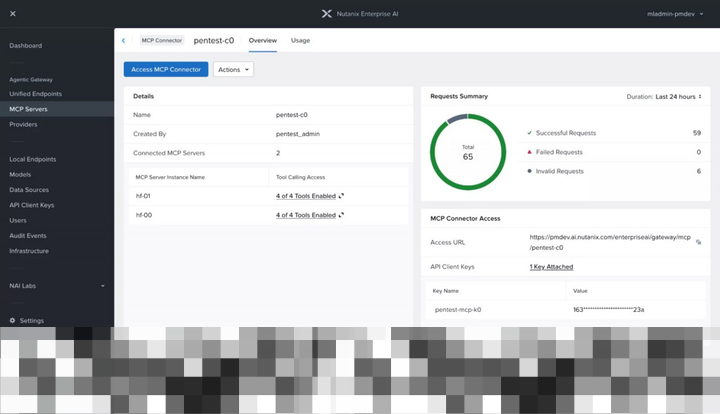
Task: Click the green ring of requests chart
Action: click(x=468, y=188)
